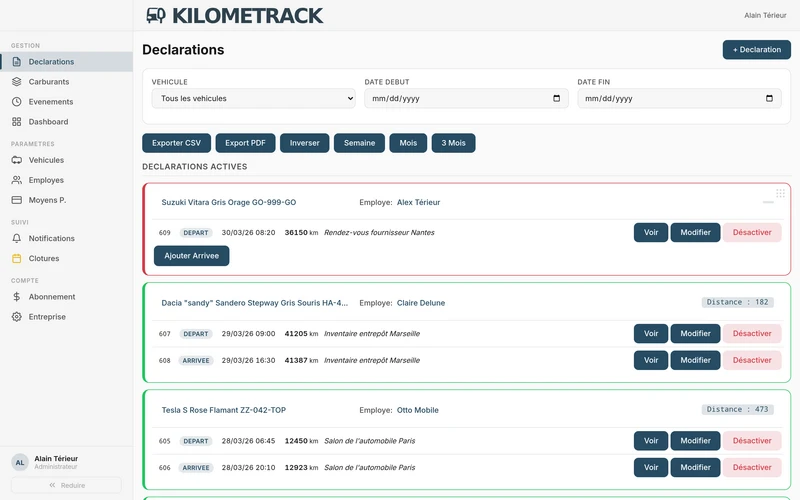
Task: Open Date debut calendar picker icon
Action: pyautogui.click(x=557, y=98)
